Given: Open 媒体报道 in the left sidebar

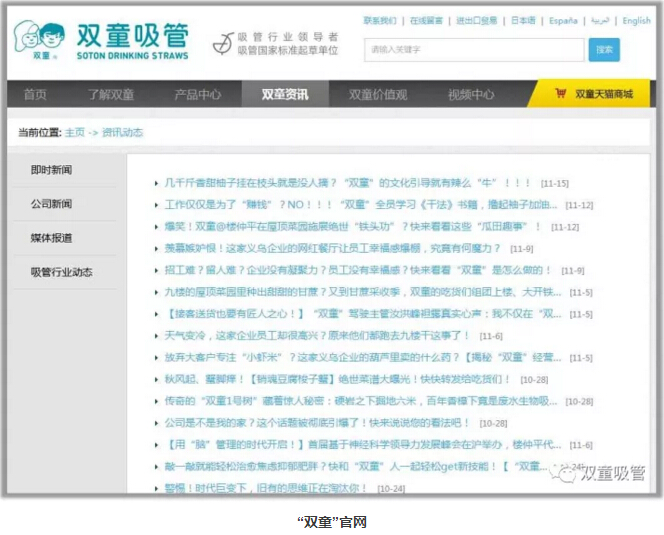Looking at the screenshot, I should point(51,238).
